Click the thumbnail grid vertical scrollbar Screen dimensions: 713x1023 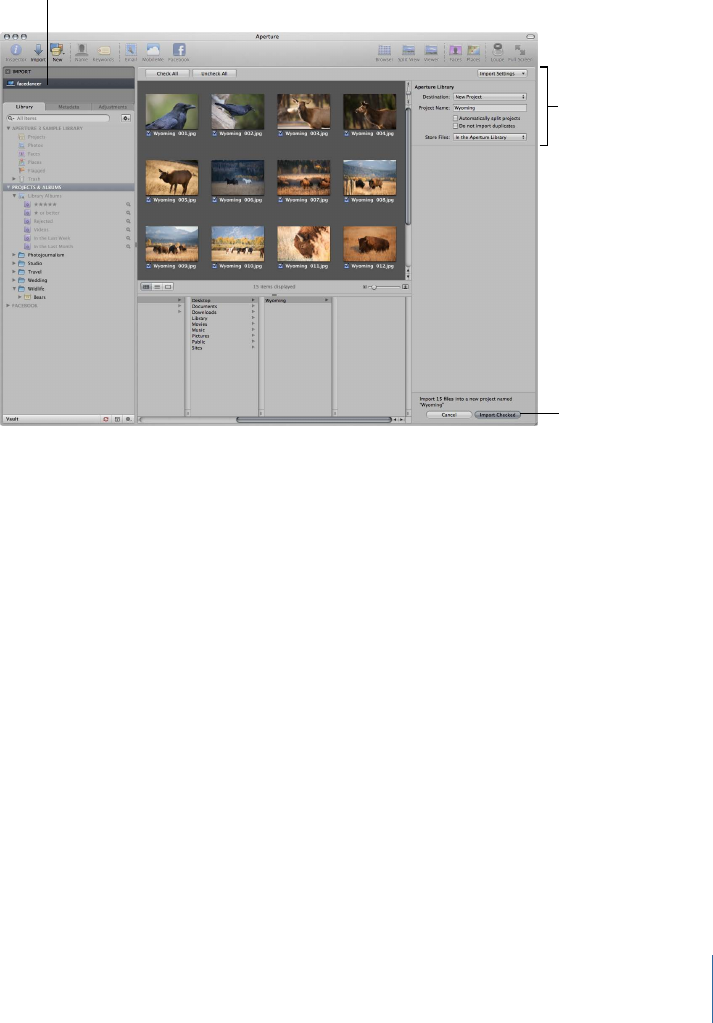(x=408, y=166)
